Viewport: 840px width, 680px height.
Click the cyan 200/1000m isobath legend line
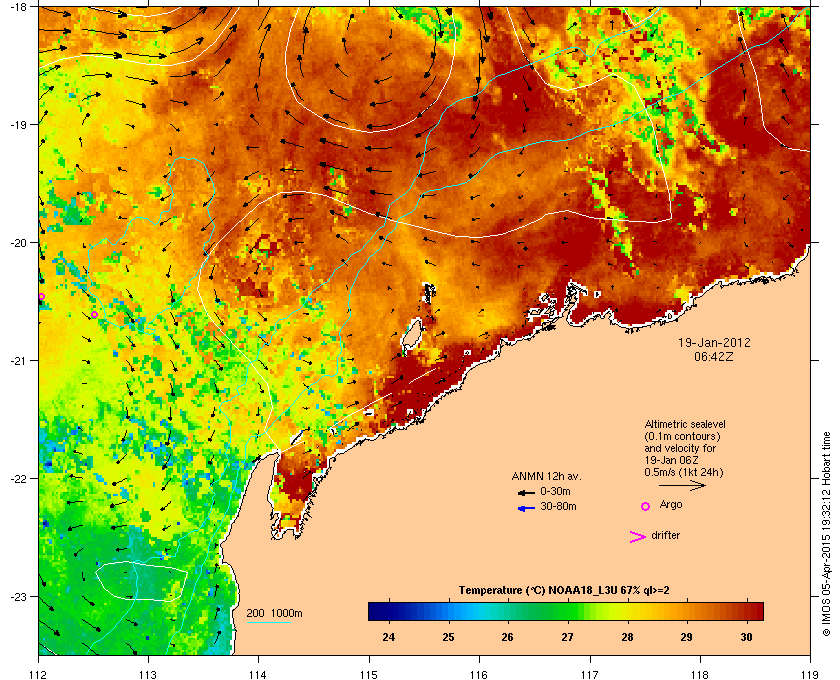pos(268,622)
